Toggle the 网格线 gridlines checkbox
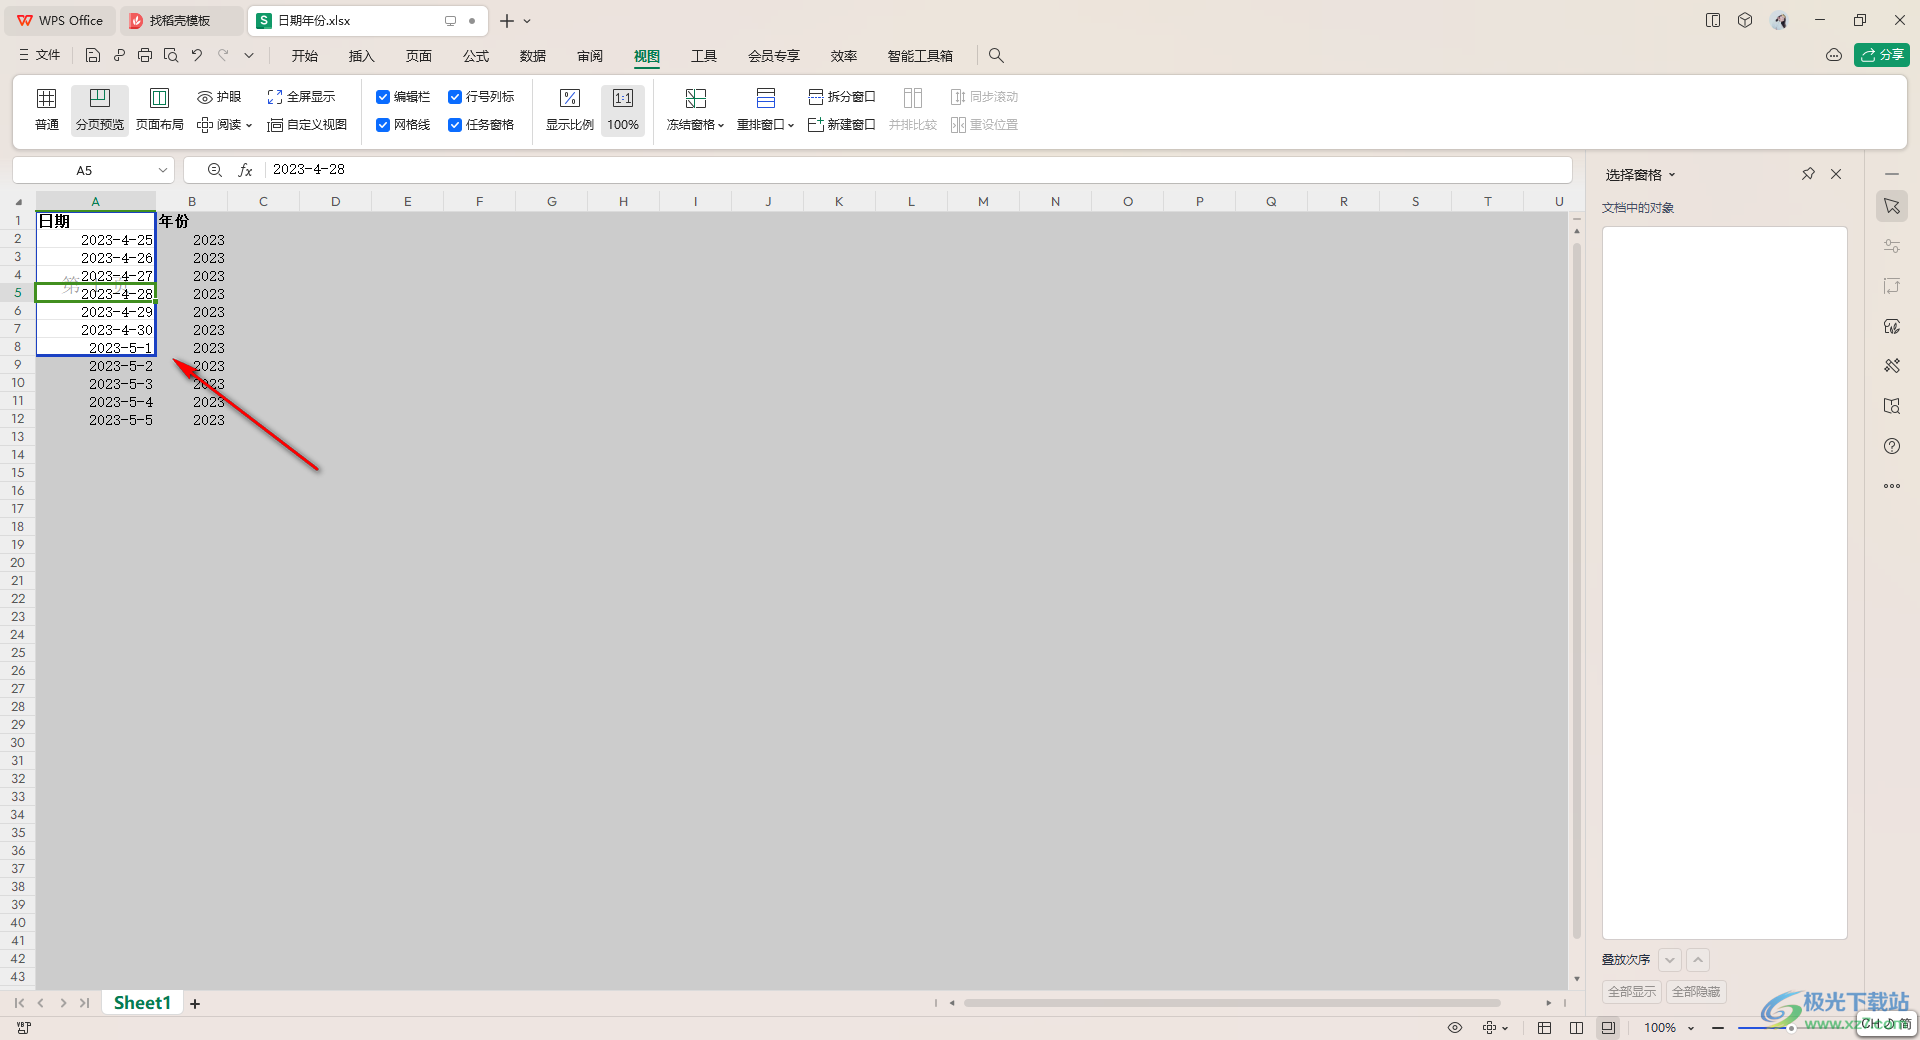The image size is (1920, 1040). [383, 125]
